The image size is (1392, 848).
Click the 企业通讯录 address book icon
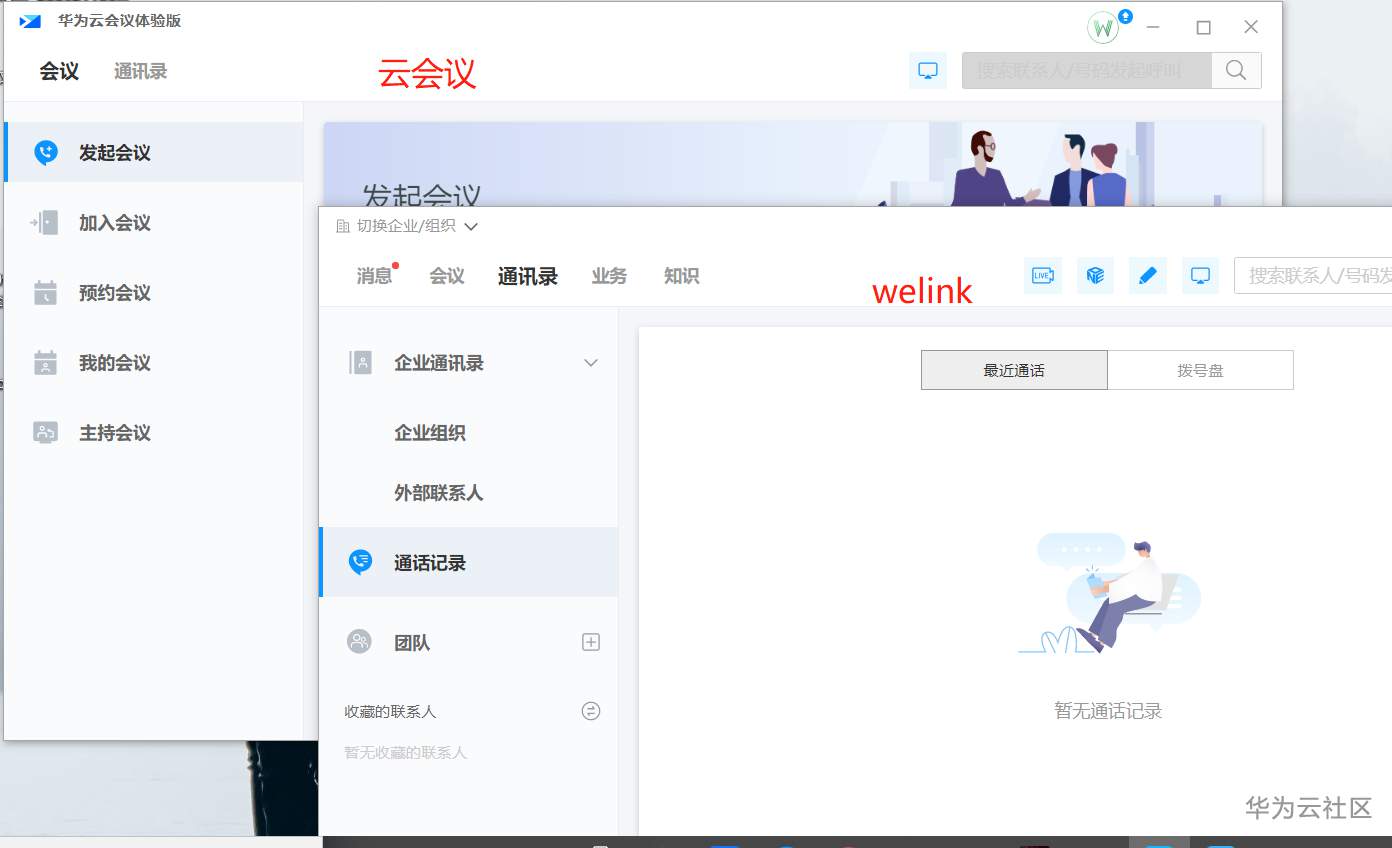point(360,362)
